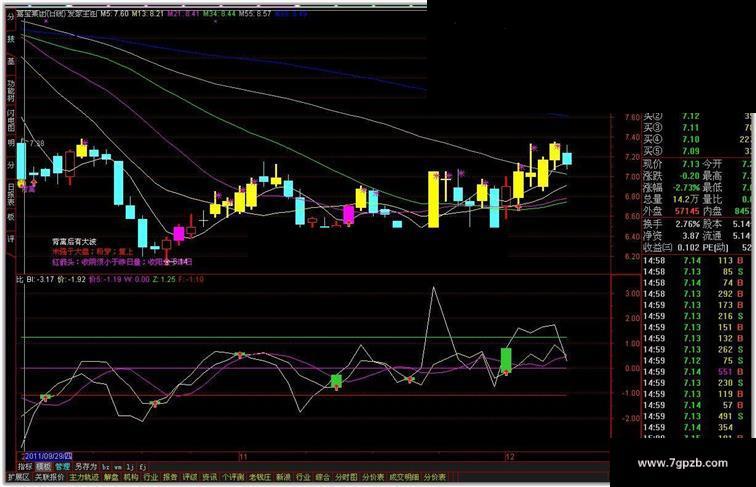756x487 pixels.
Task: Click the tall yellow candlestick with the spike
Action: point(433,199)
